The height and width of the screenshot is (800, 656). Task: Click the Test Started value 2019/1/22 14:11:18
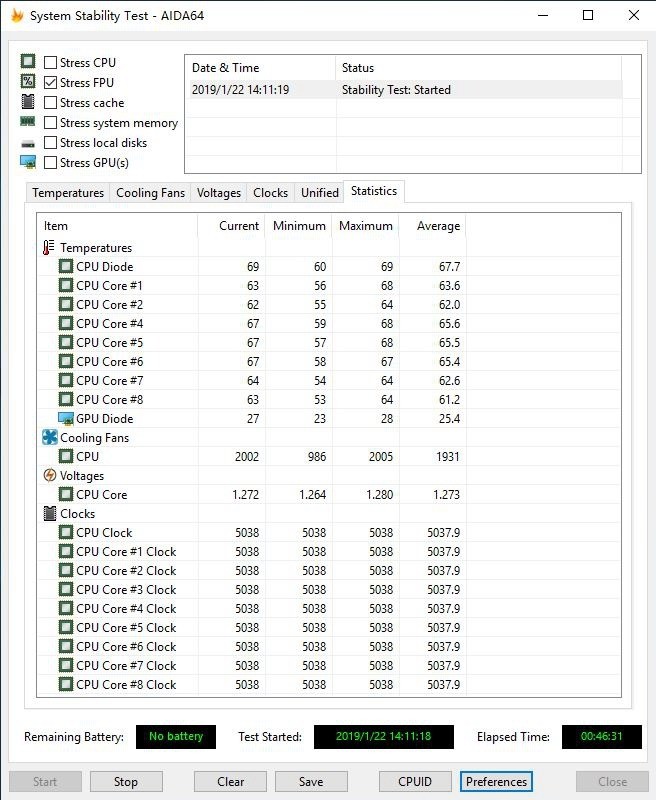(384, 736)
